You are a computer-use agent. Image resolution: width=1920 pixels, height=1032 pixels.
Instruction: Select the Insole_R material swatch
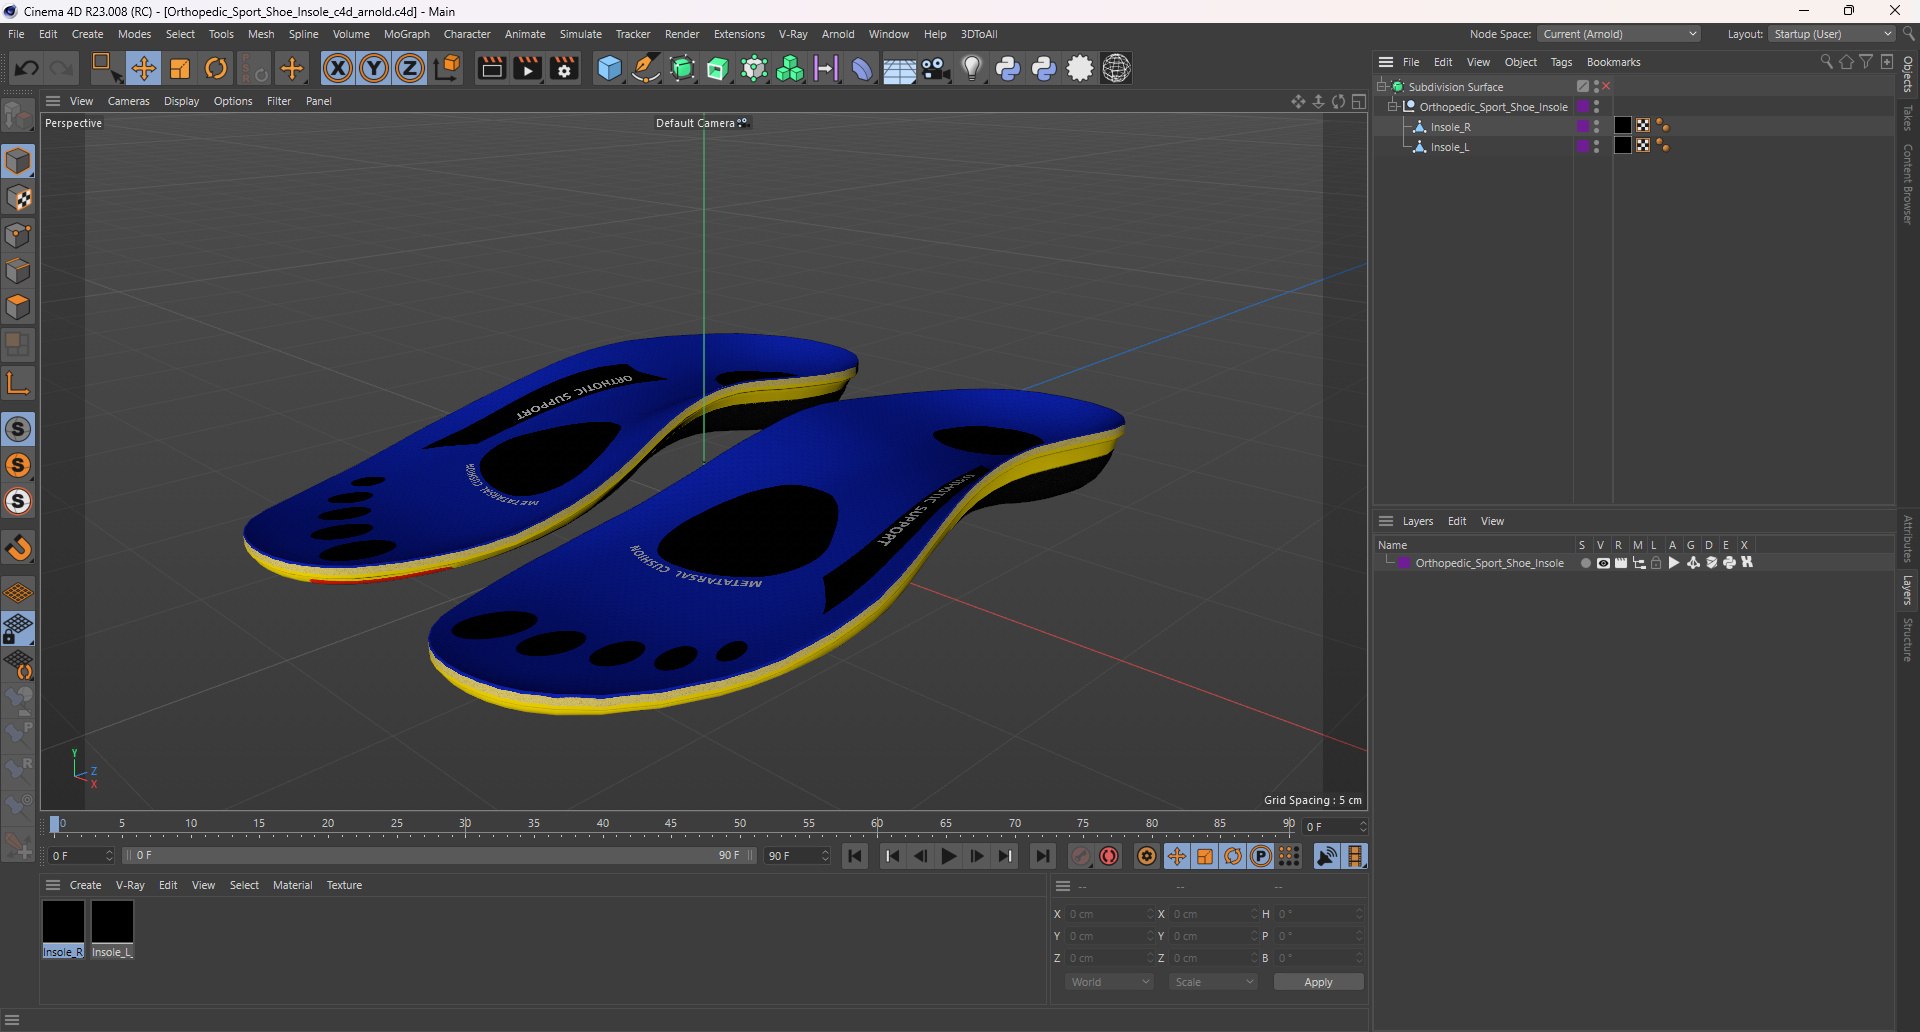(x=63, y=922)
